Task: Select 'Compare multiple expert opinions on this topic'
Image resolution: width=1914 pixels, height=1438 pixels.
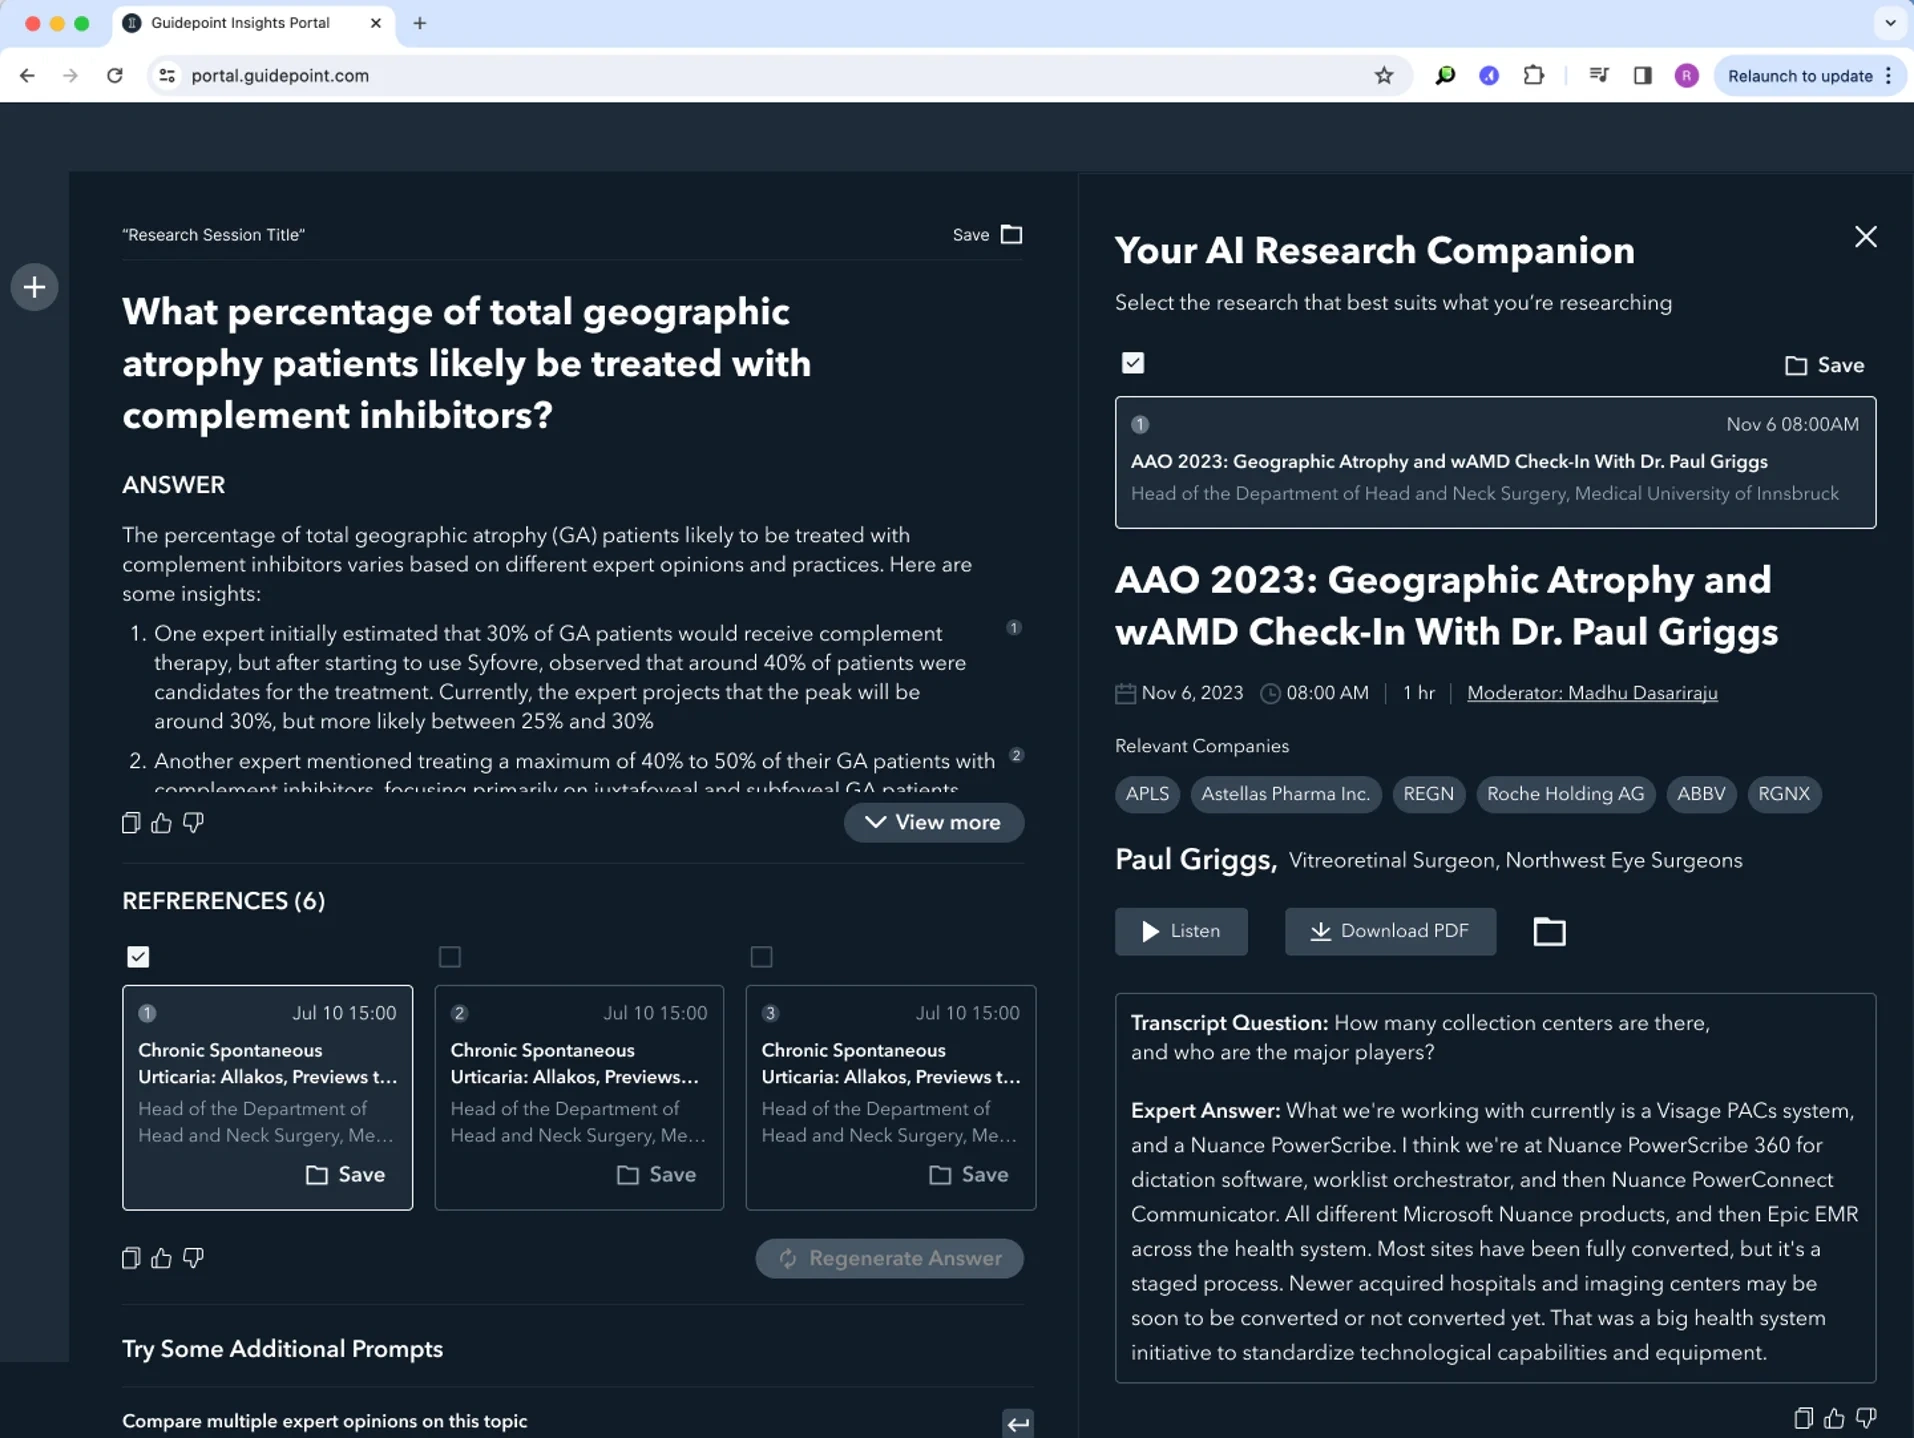Action: click(x=325, y=1421)
